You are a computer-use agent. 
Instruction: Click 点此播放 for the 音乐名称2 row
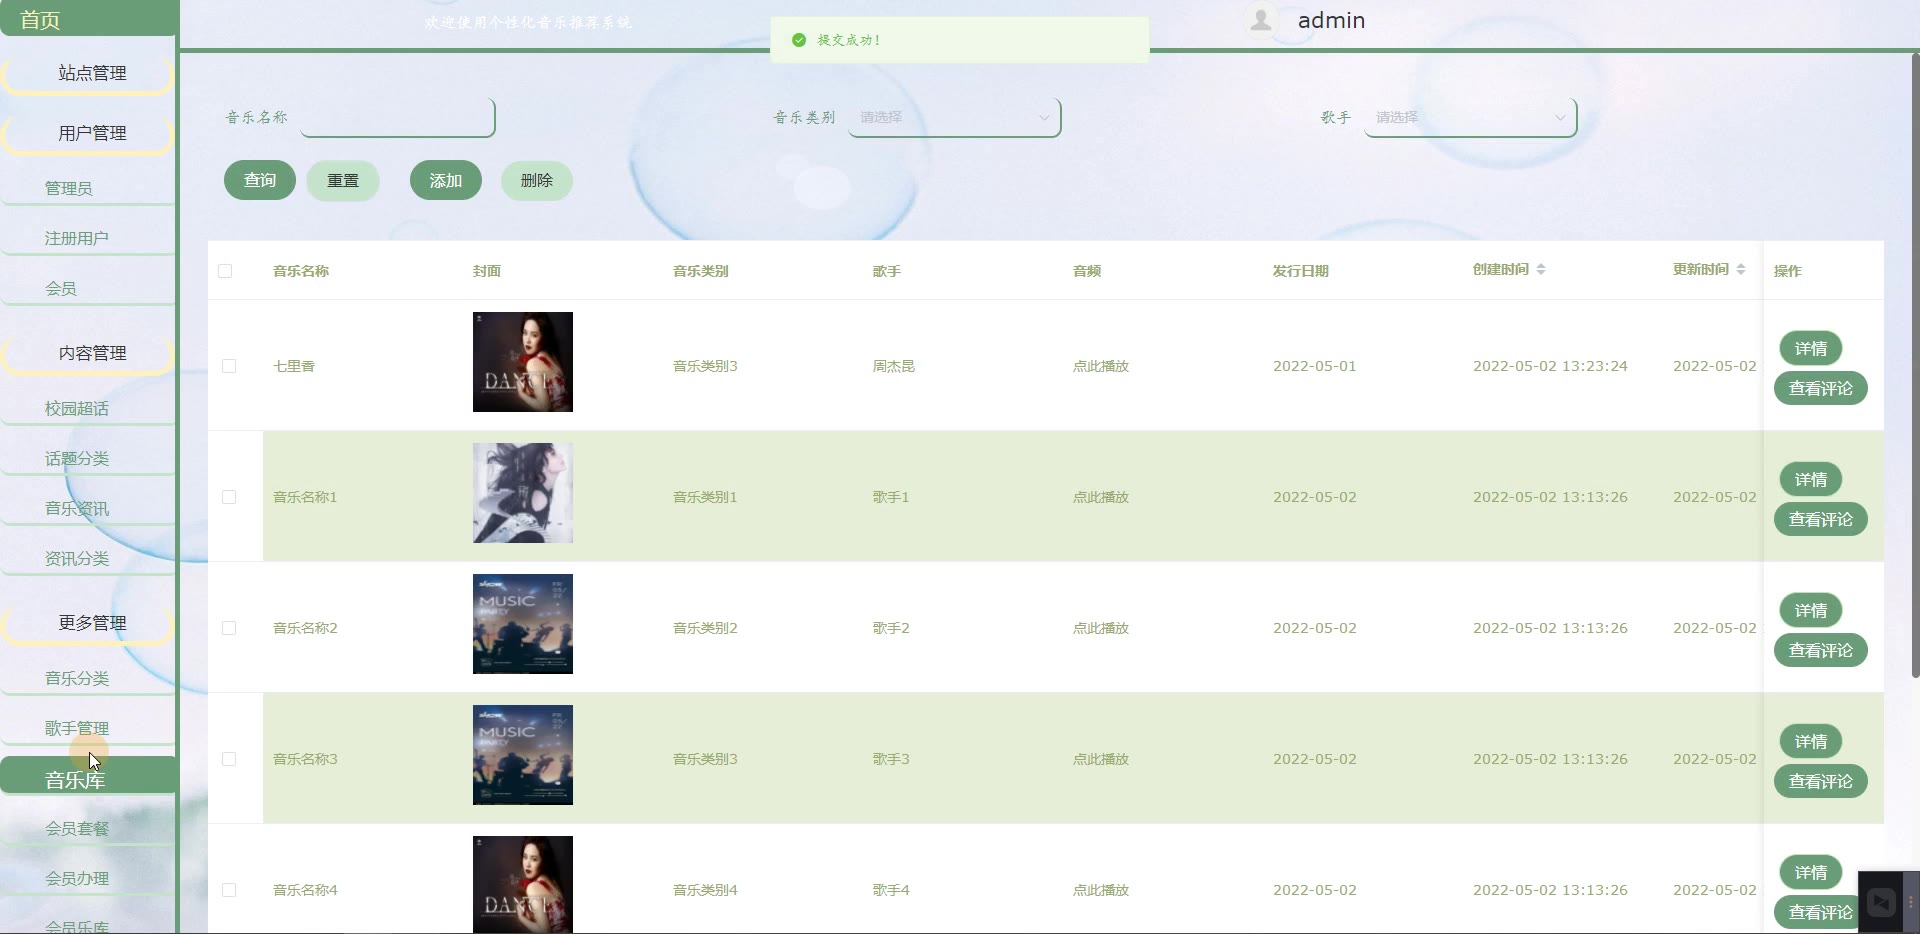coord(1101,628)
